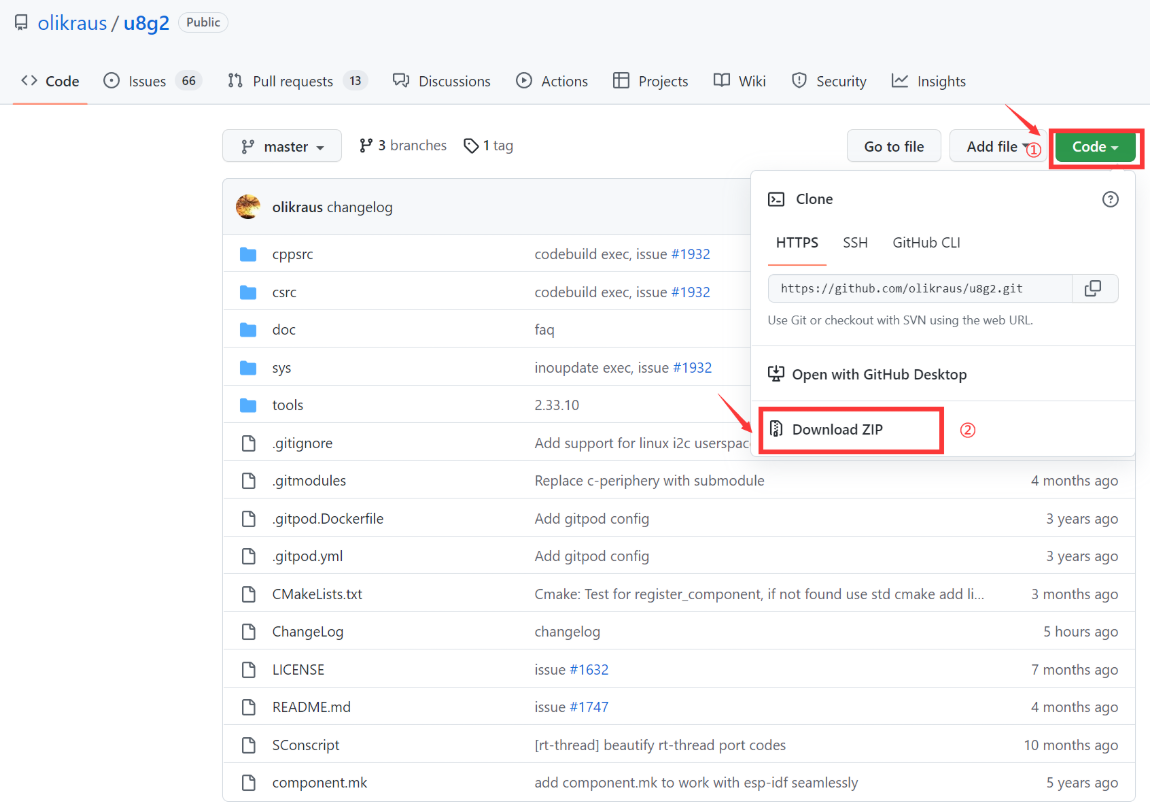The image size is (1155, 802).
Task: Select the clone URL text field
Action: pos(919,289)
